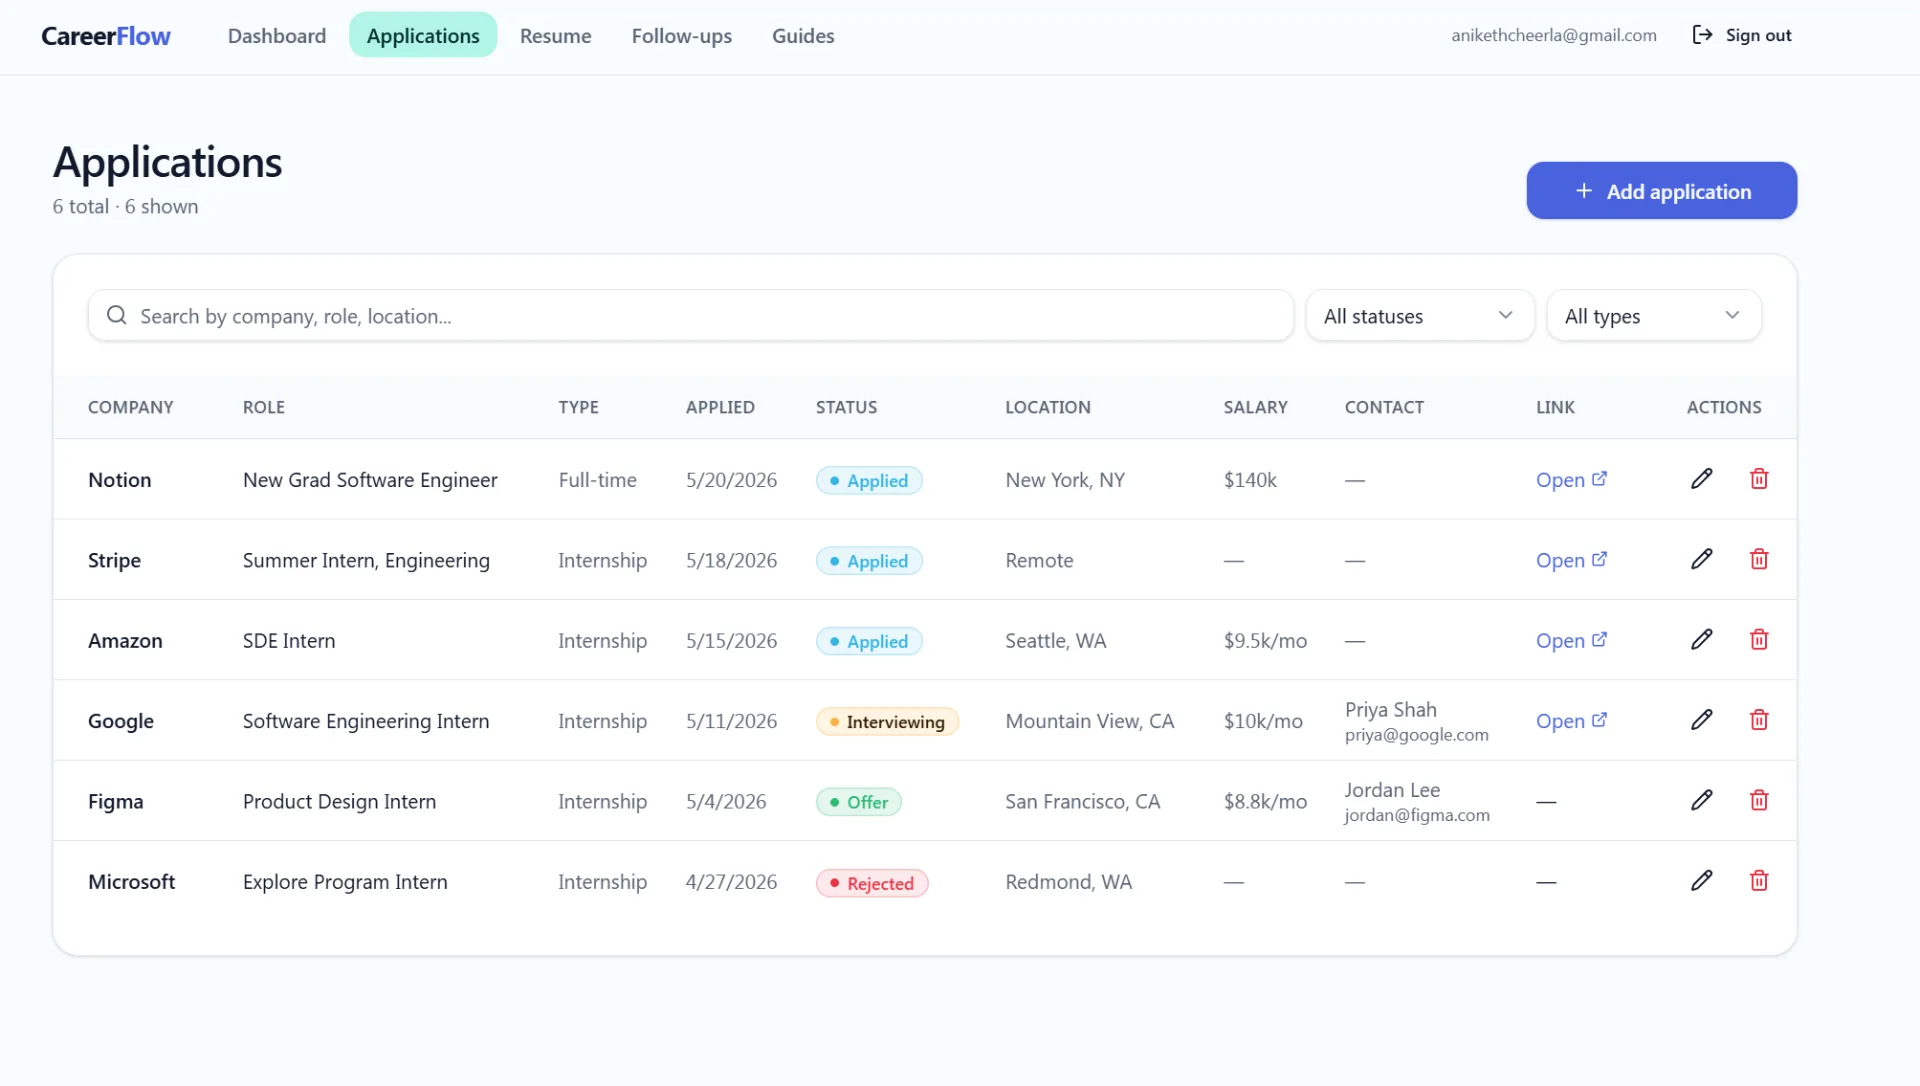Viewport: 1920px width, 1086px height.
Task: Edit the Microsoft application with pencil icon
Action: click(x=1701, y=880)
